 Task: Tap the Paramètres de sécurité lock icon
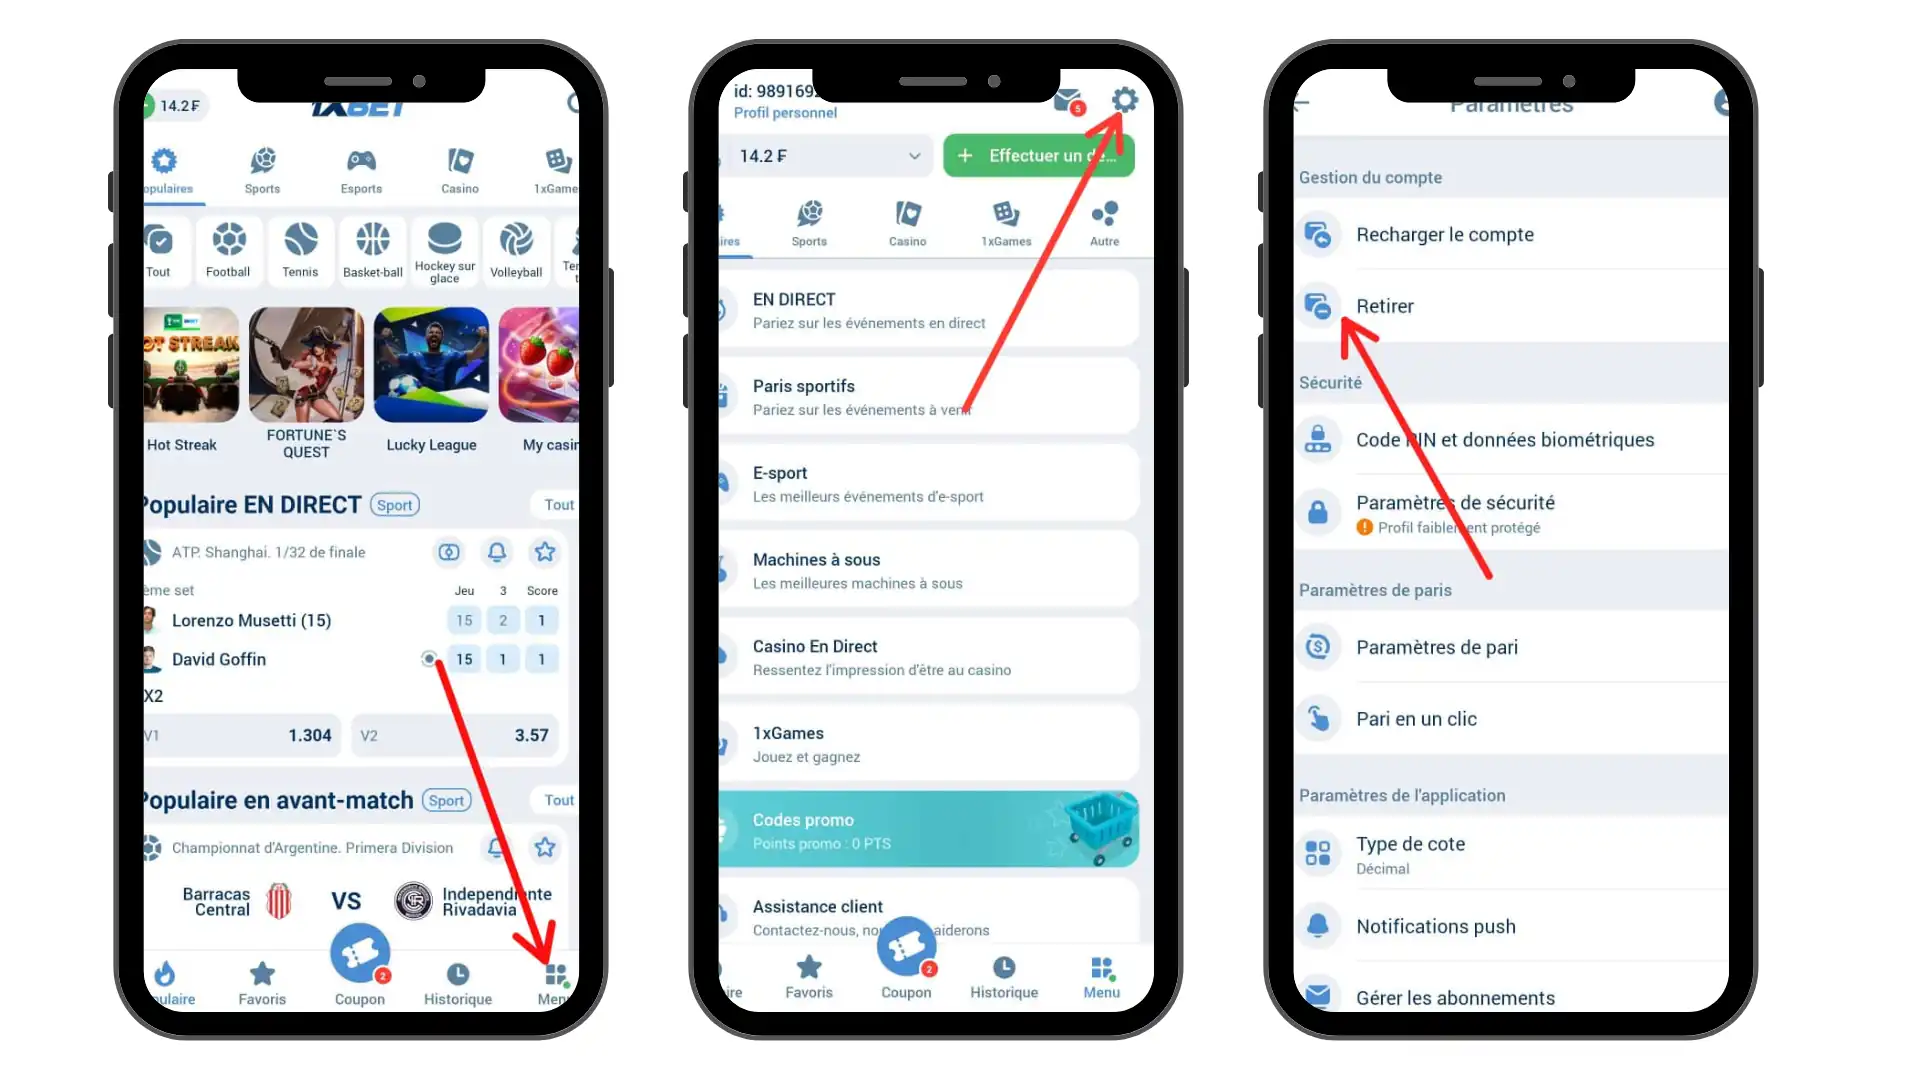coord(1317,508)
